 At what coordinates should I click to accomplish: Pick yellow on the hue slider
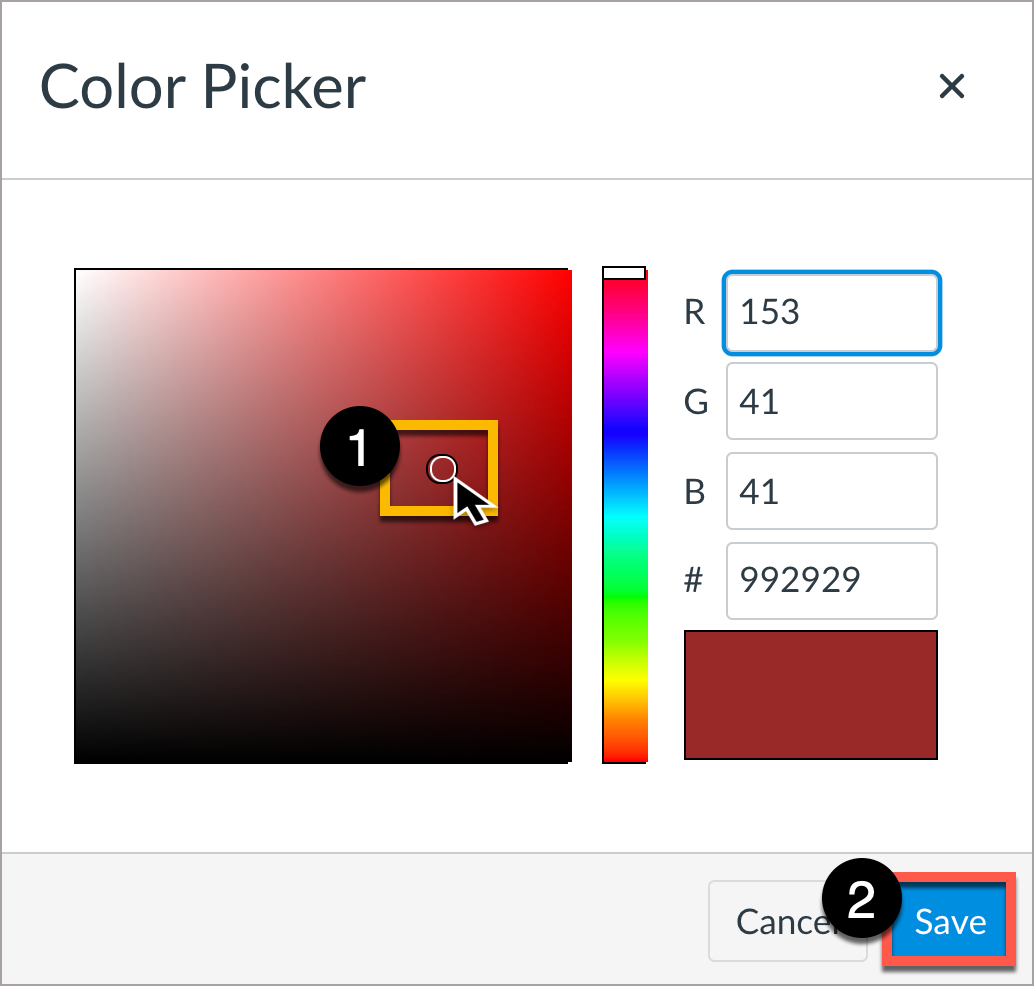click(x=624, y=685)
